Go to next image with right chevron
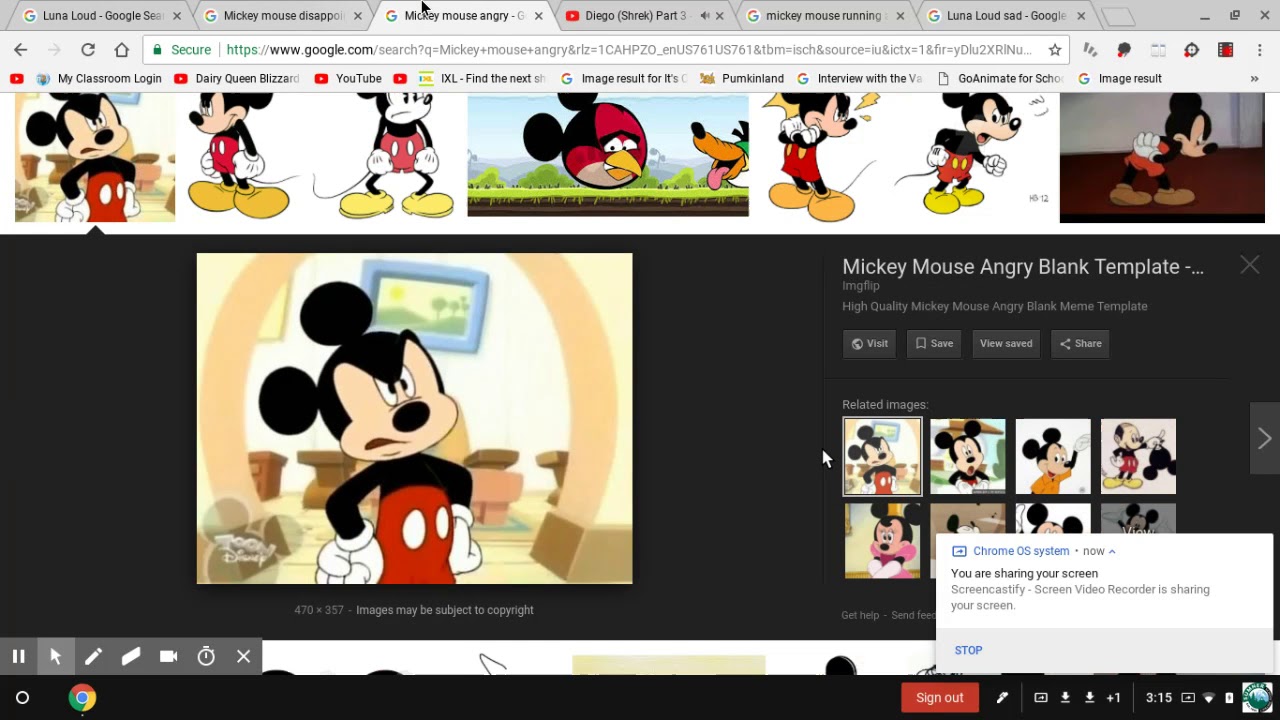 click(x=1265, y=438)
